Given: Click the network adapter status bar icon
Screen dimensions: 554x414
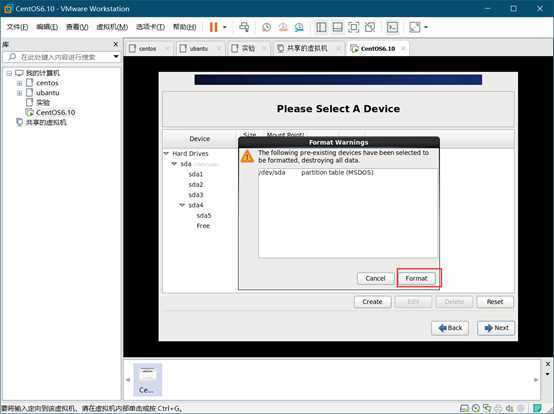Looking at the screenshot, I should pyautogui.click(x=487, y=409).
